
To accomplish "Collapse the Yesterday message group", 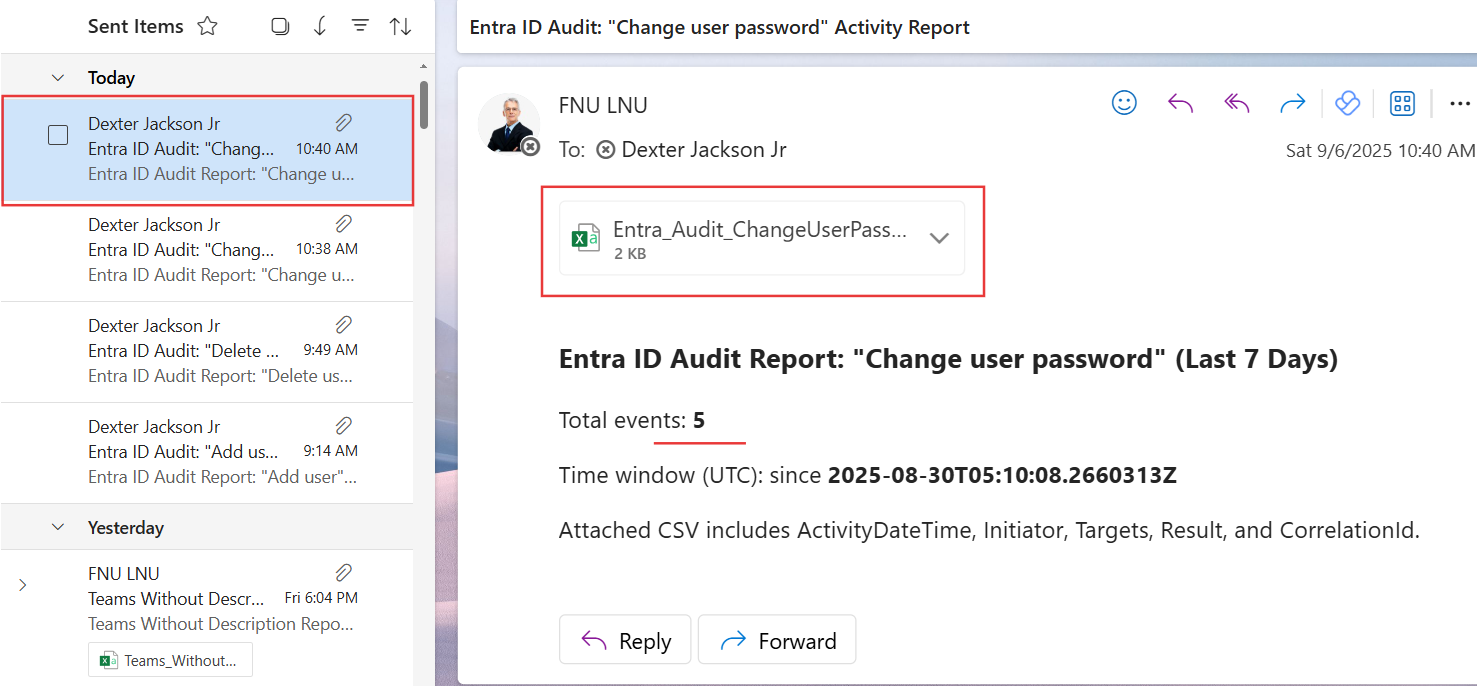I will 58,527.
